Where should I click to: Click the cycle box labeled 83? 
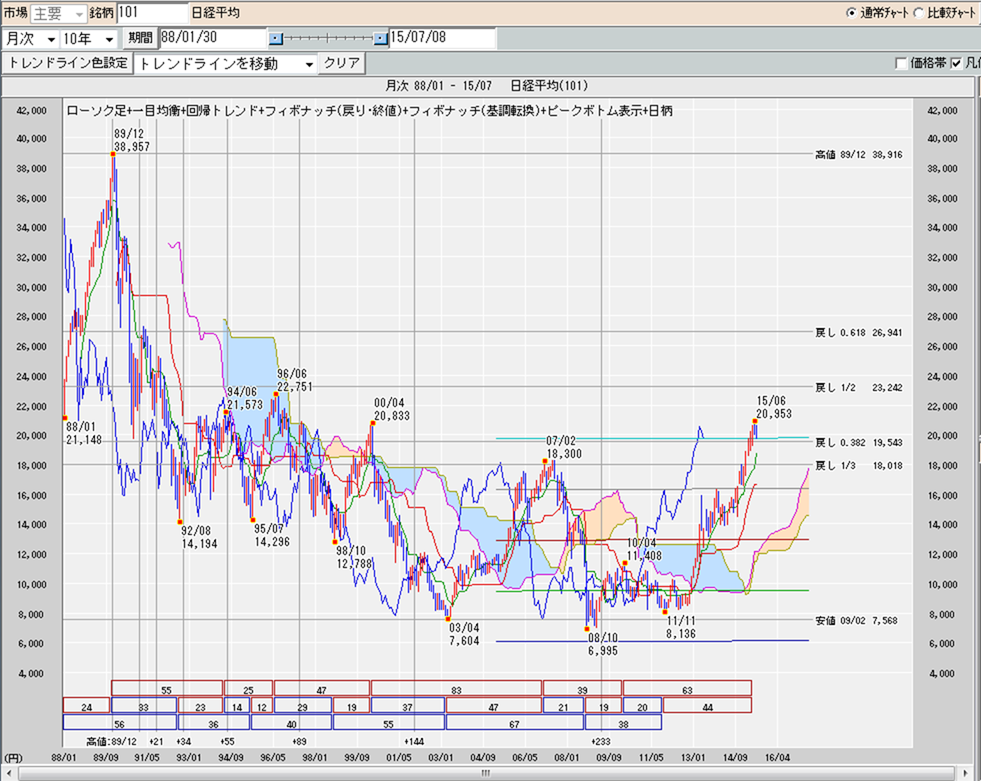pyautogui.click(x=456, y=688)
